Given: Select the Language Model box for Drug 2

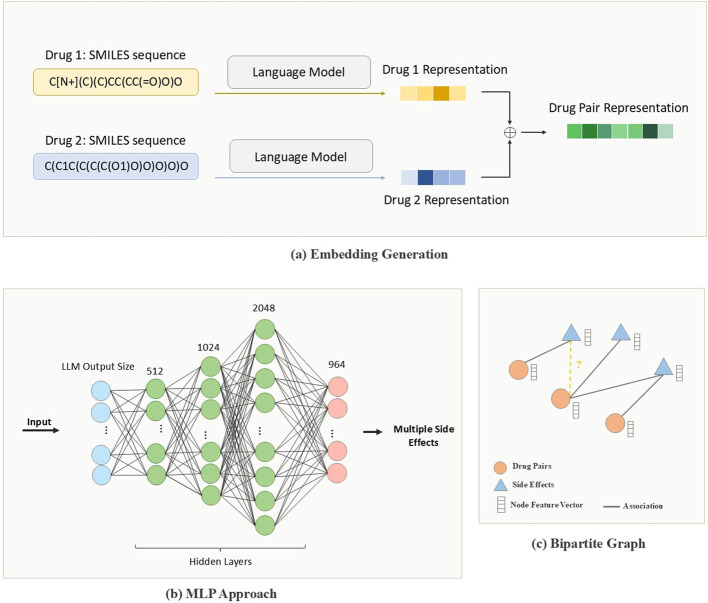Looking at the screenshot, I should 301,156.
